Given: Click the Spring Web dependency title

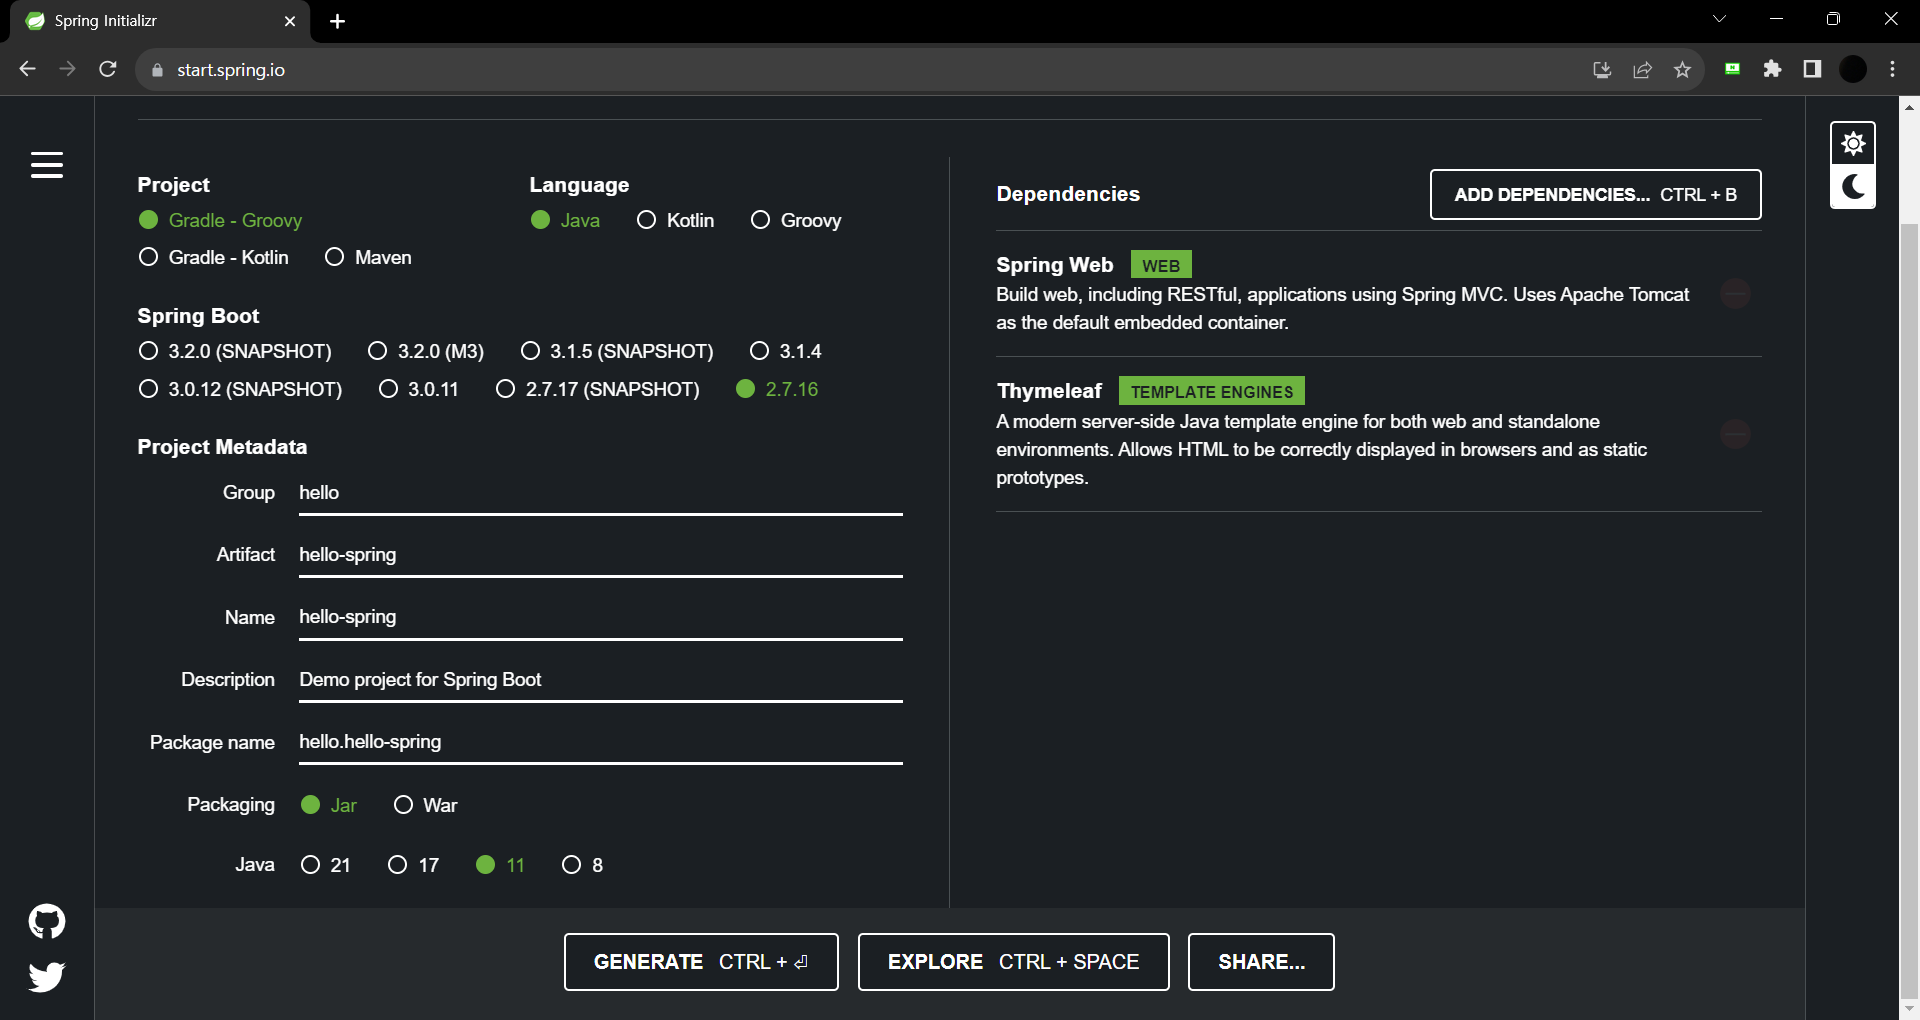Looking at the screenshot, I should click(1054, 265).
